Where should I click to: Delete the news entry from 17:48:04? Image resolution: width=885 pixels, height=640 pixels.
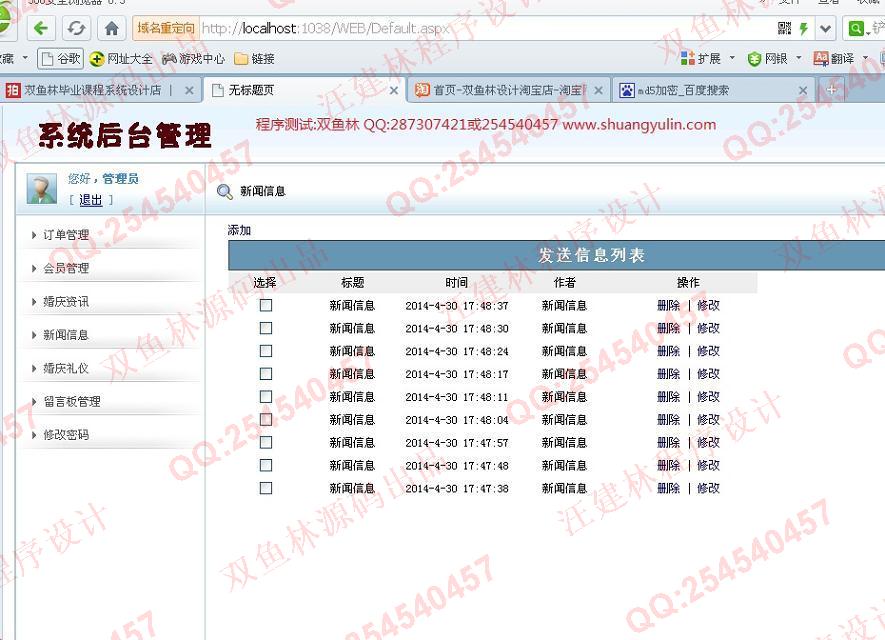669,419
